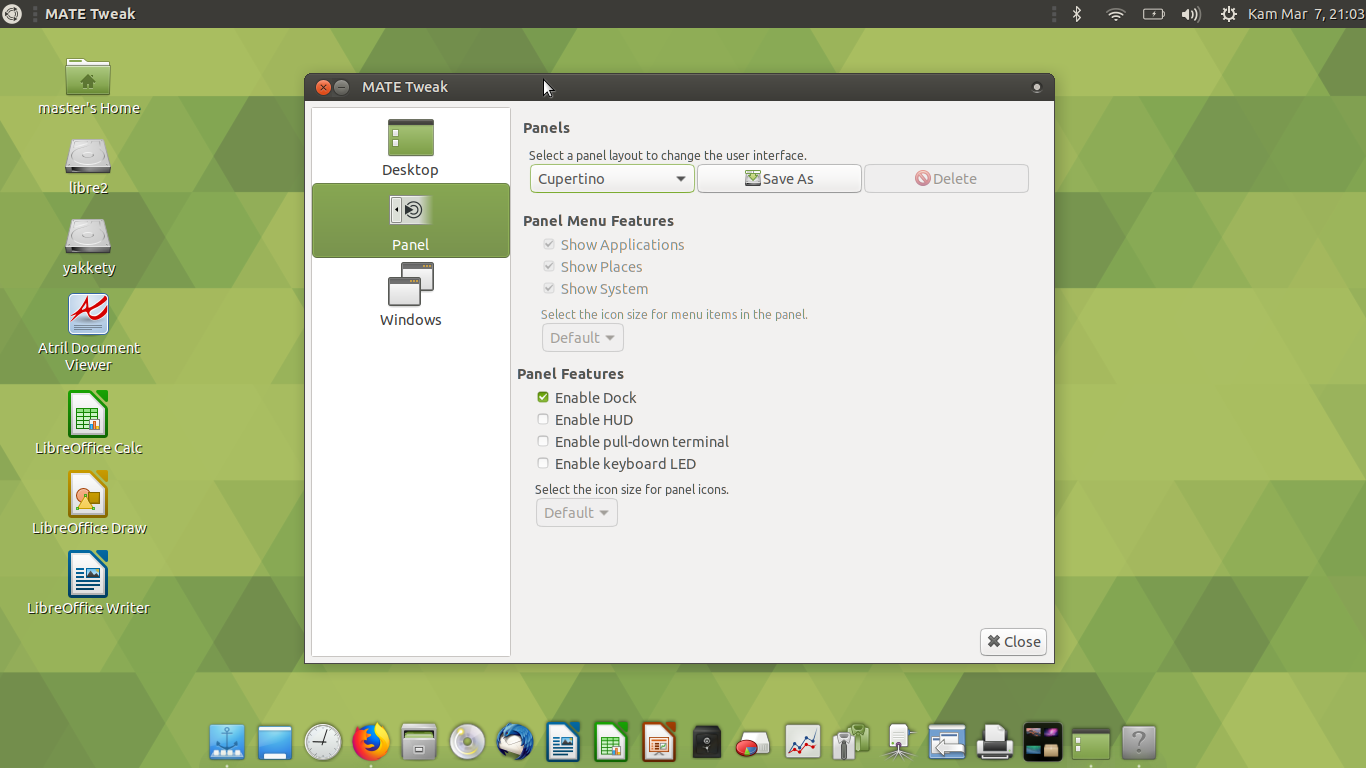Open the volume control in the top bar
Image resolution: width=1366 pixels, height=768 pixels.
(1190, 13)
